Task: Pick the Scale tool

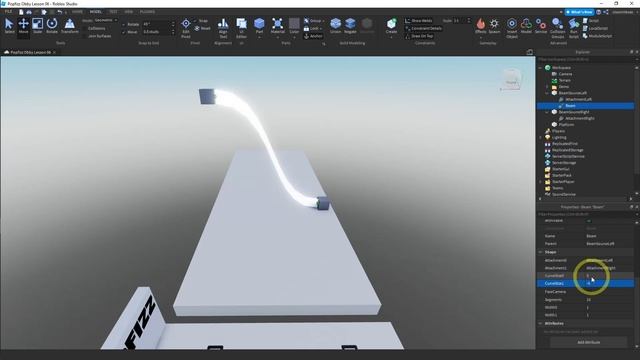Action: (38, 26)
